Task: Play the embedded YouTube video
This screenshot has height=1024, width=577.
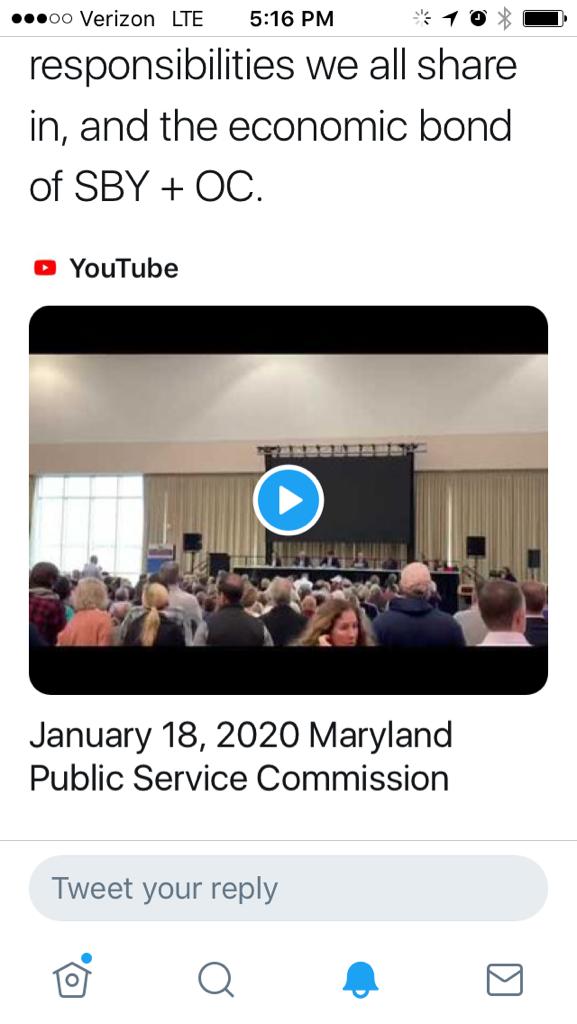Action: tap(288, 500)
